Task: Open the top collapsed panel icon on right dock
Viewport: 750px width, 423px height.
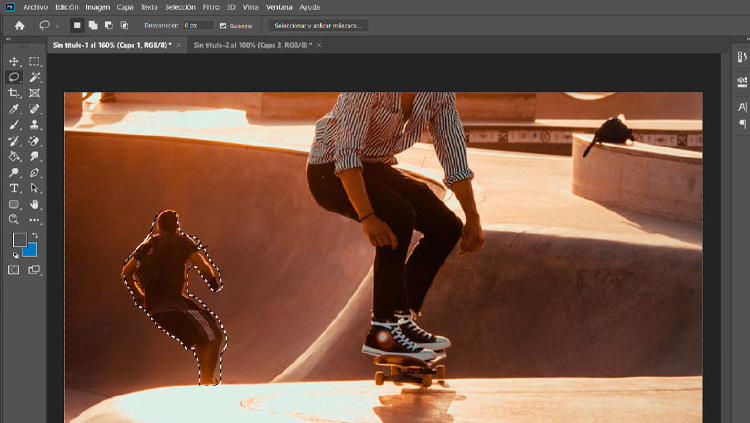Action: [742, 57]
